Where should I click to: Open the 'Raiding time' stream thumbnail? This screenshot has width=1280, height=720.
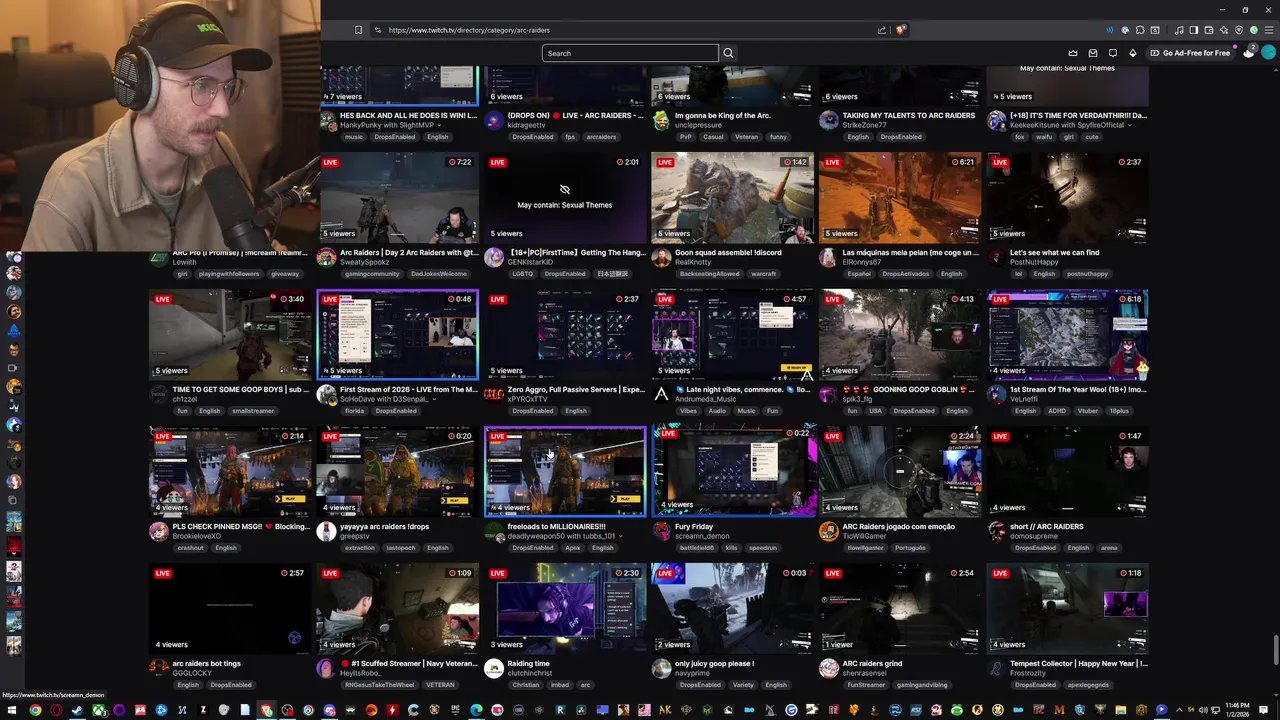pos(565,608)
